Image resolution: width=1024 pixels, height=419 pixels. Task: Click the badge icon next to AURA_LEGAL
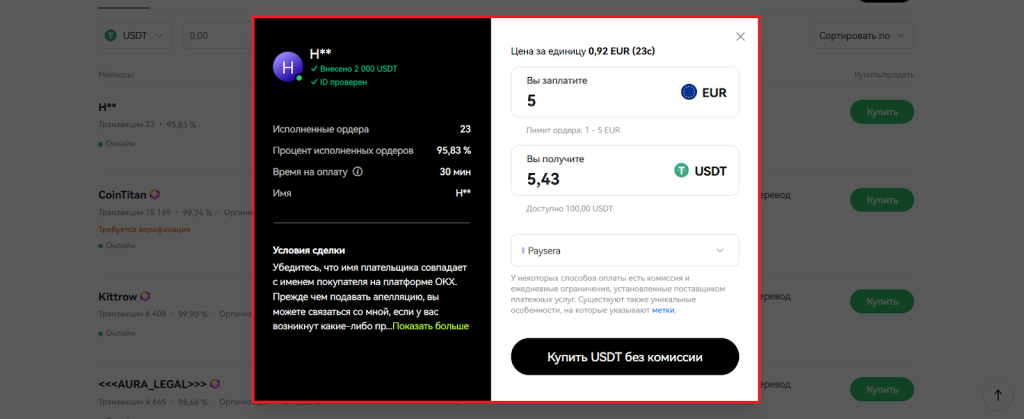(213, 383)
